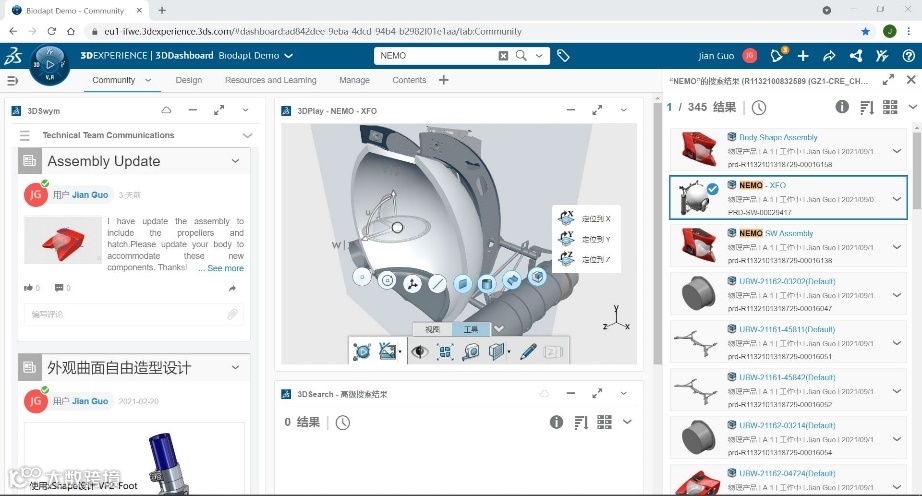Screen dimensions: 922x496
Task: Expand the 外观曲面自由造型设计 post chevron
Action: [x=235, y=367]
